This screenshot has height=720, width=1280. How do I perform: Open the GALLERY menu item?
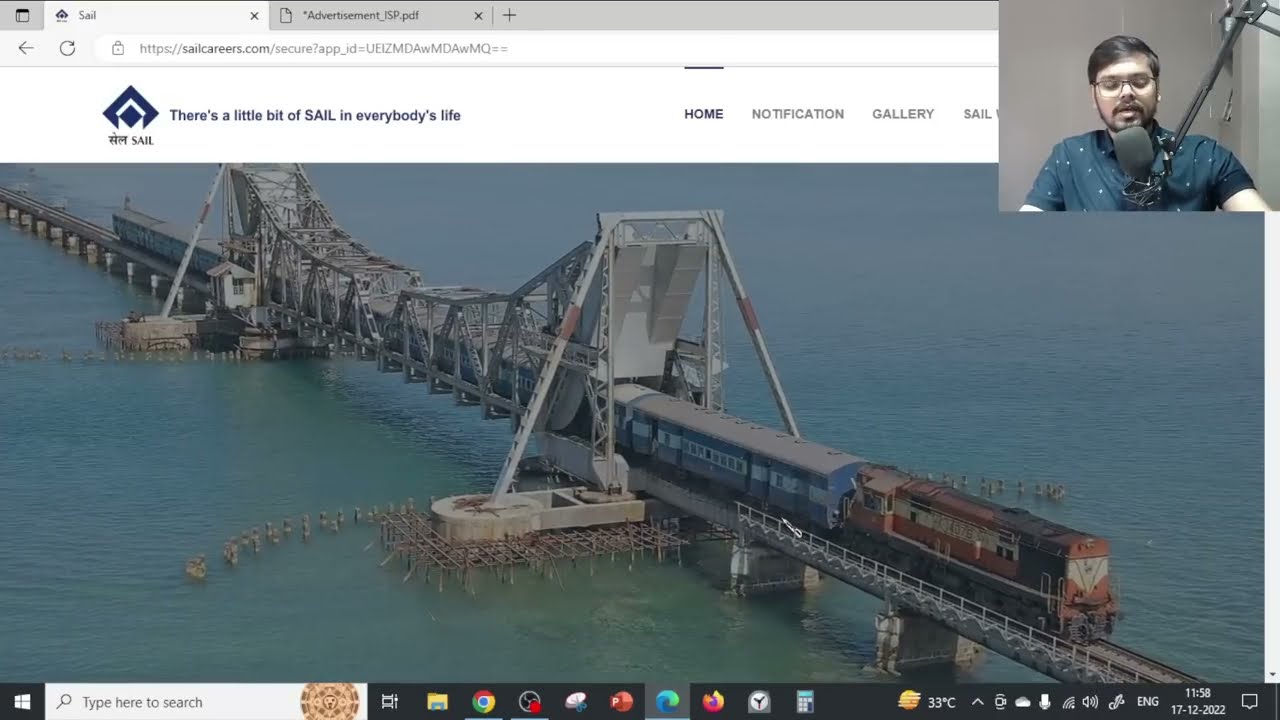902,114
